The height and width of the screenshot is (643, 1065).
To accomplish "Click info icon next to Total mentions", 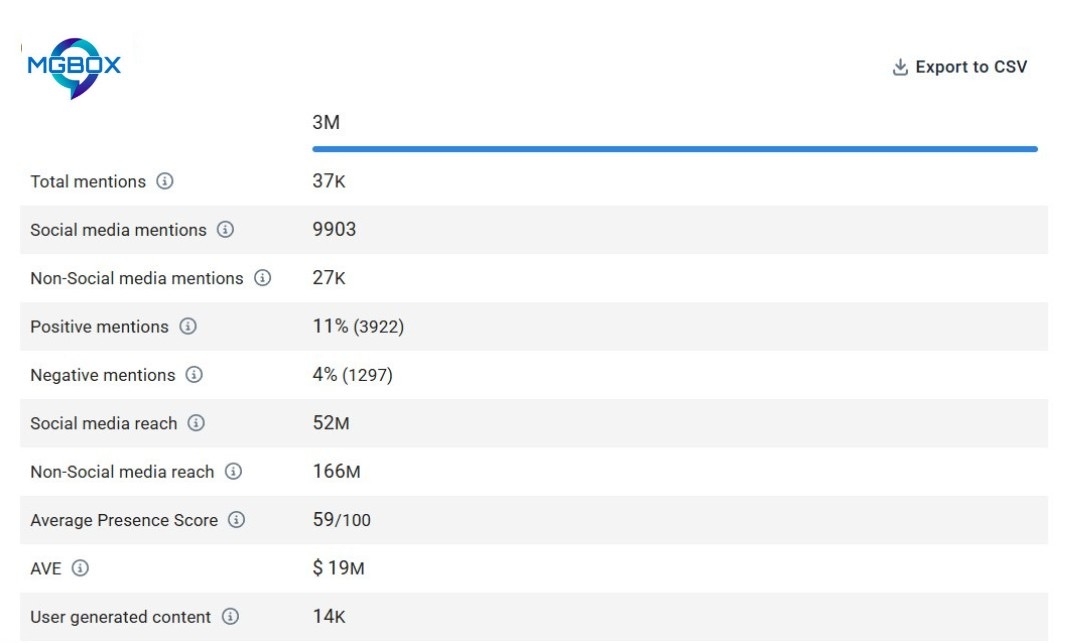I will coord(165,182).
